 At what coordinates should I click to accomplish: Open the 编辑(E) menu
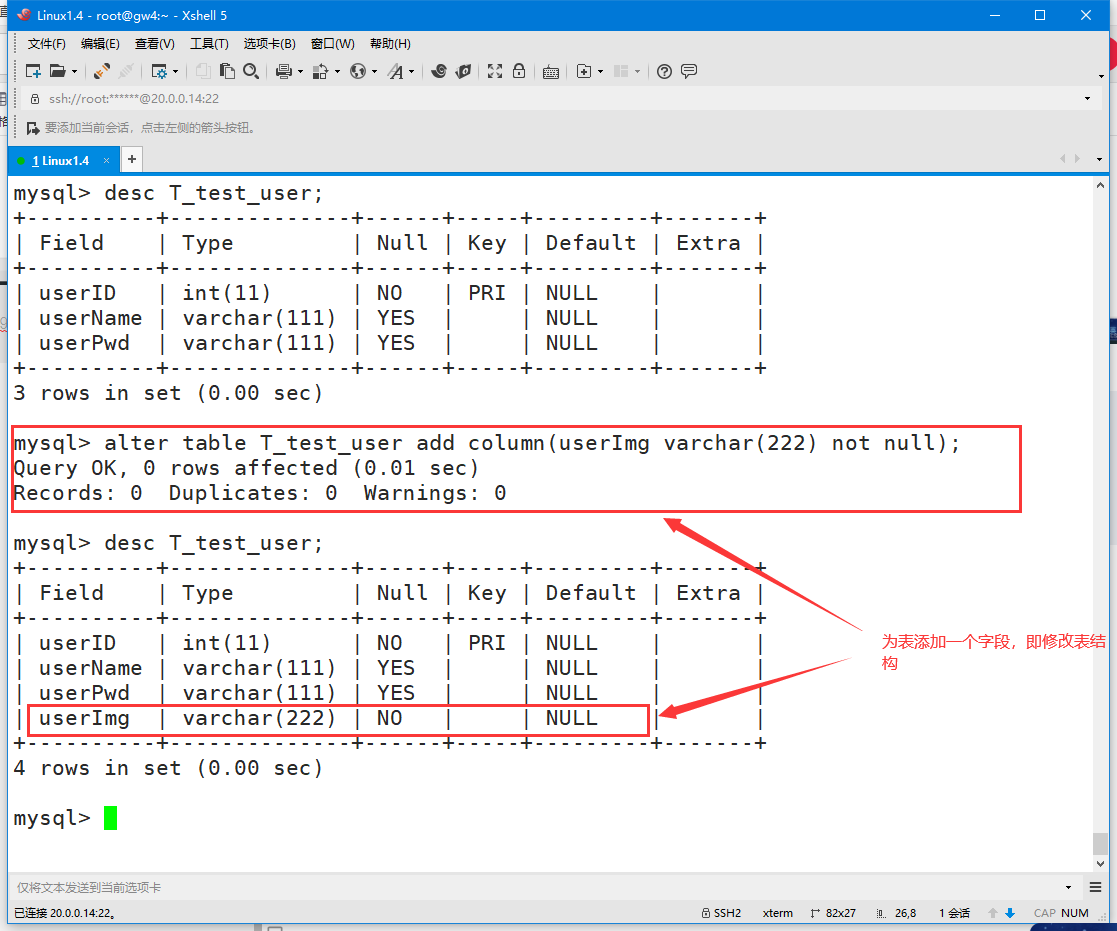100,44
